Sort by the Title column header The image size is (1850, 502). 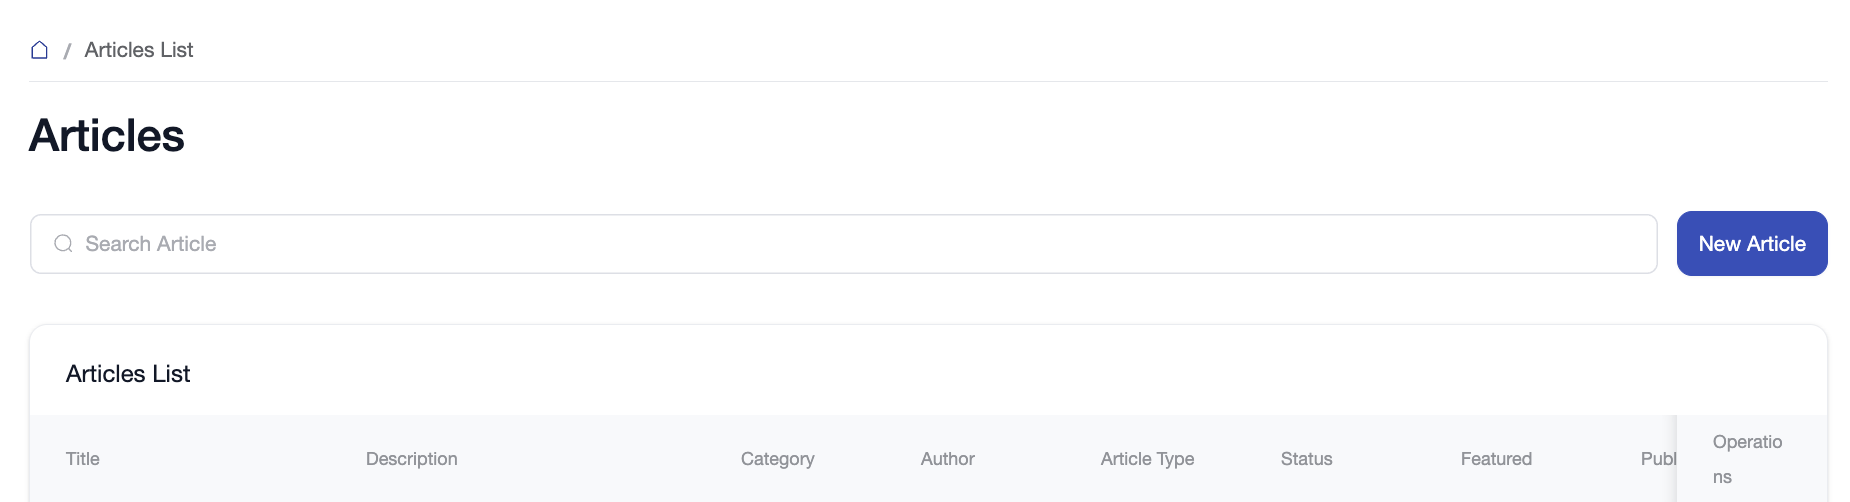83,459
